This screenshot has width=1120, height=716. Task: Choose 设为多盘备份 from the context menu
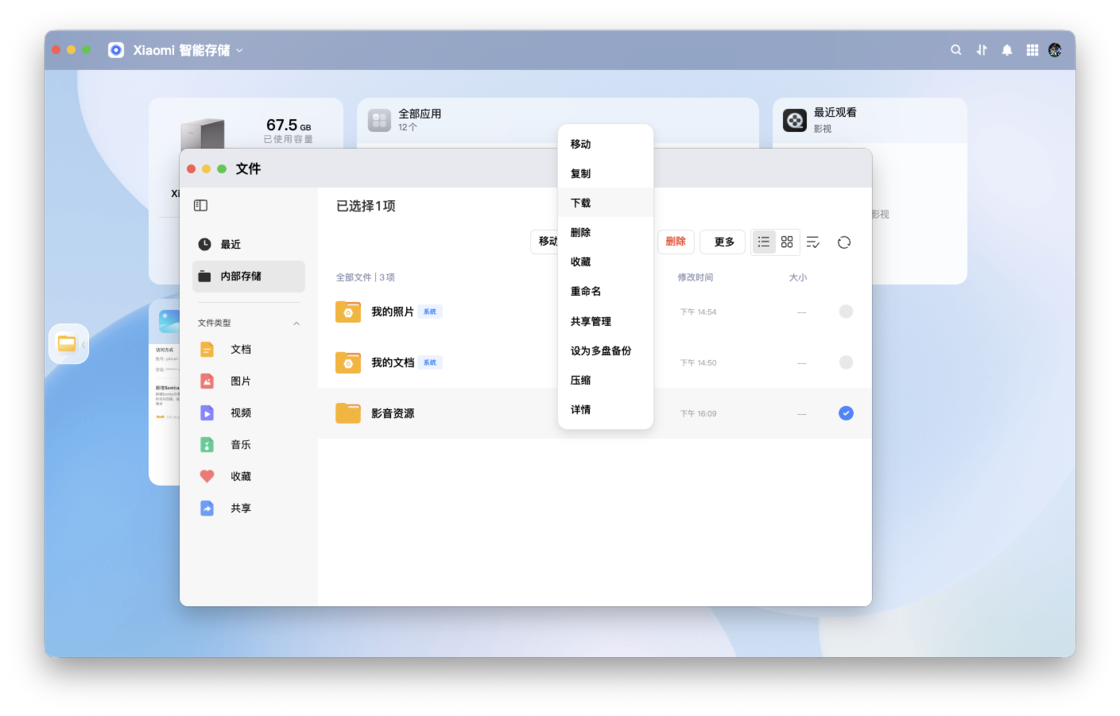tap(606, 351)
